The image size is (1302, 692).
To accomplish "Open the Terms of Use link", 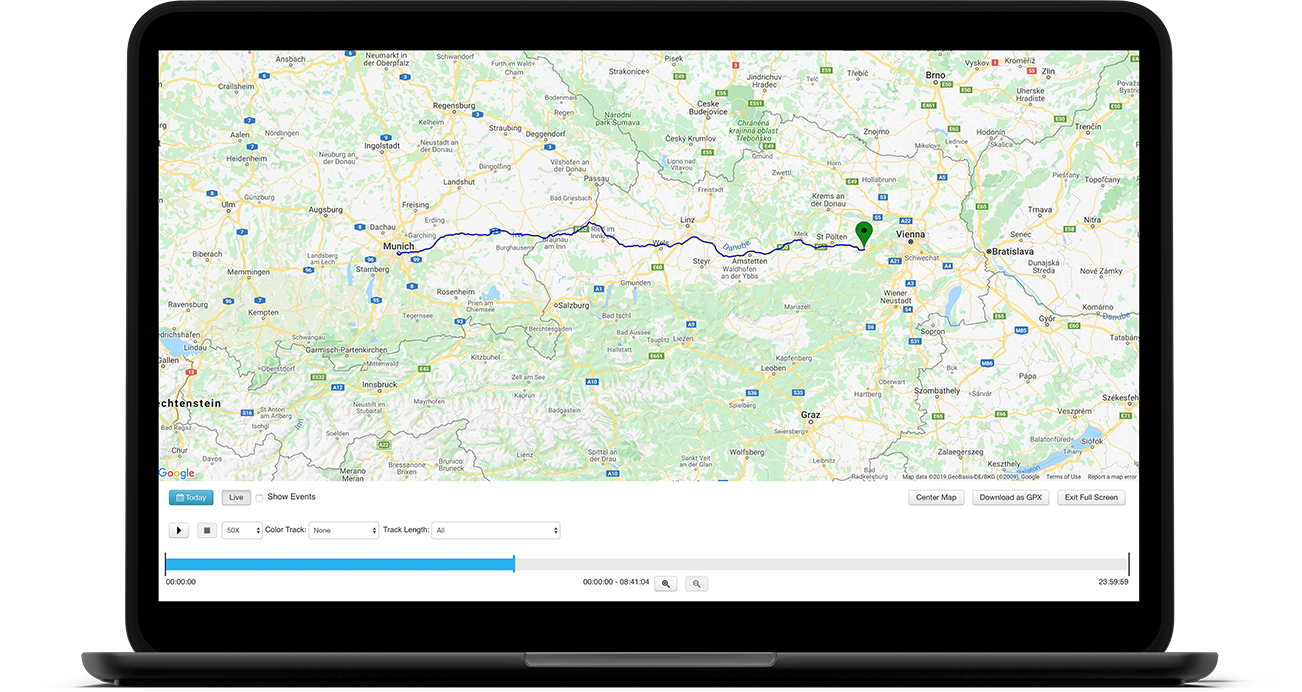I will [x=1063, y=477].
